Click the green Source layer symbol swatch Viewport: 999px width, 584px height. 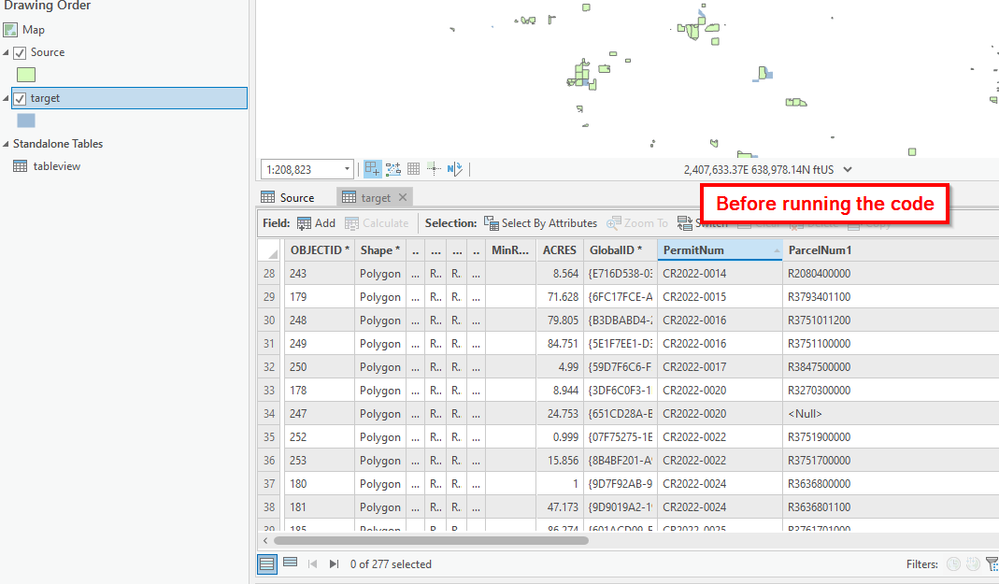tap(26, 75)
